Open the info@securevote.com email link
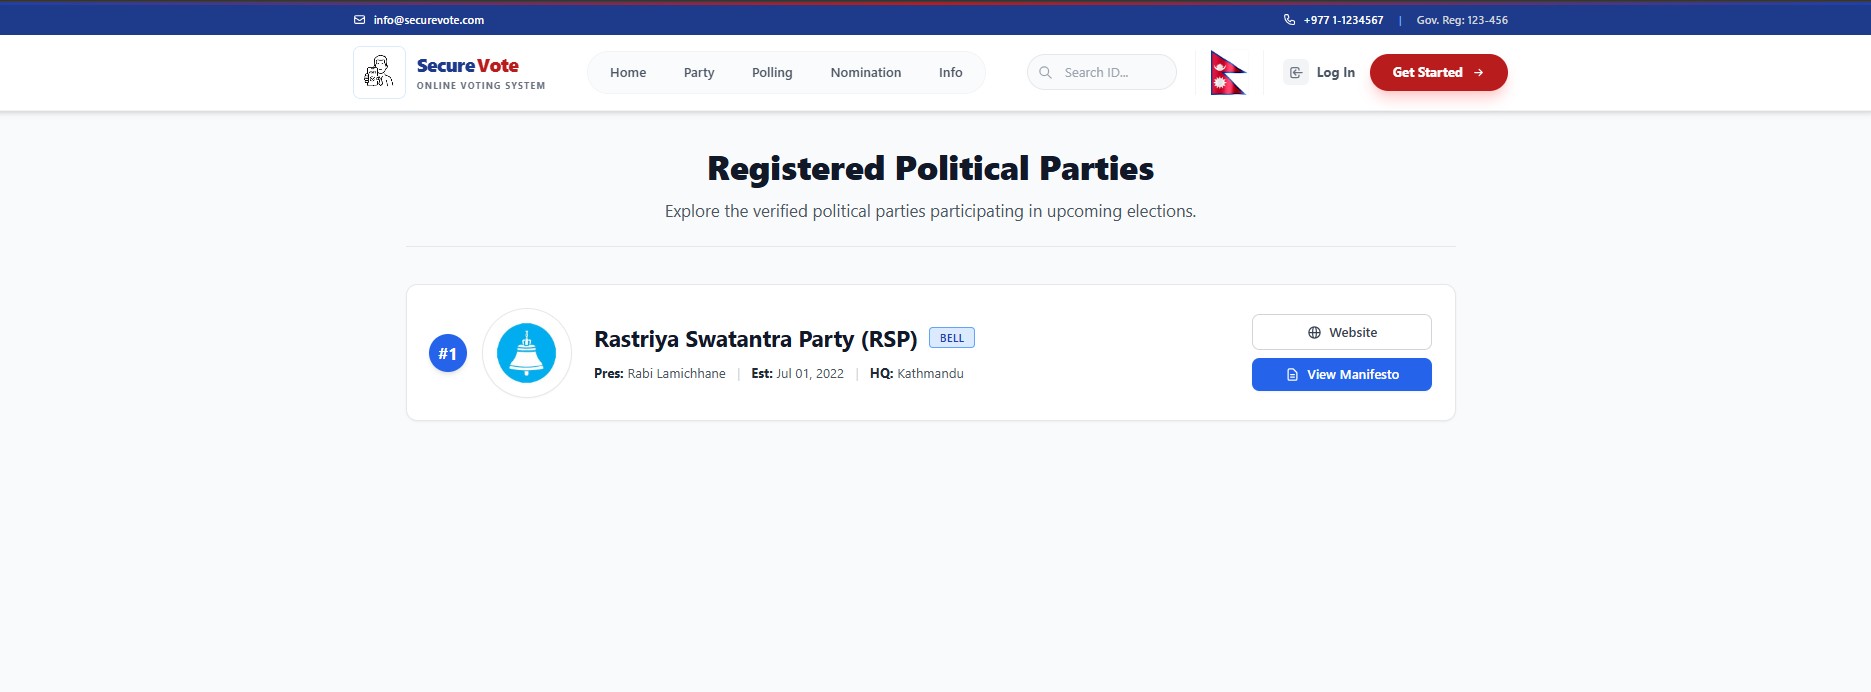 pyautogui.click(x=428, y=20)
